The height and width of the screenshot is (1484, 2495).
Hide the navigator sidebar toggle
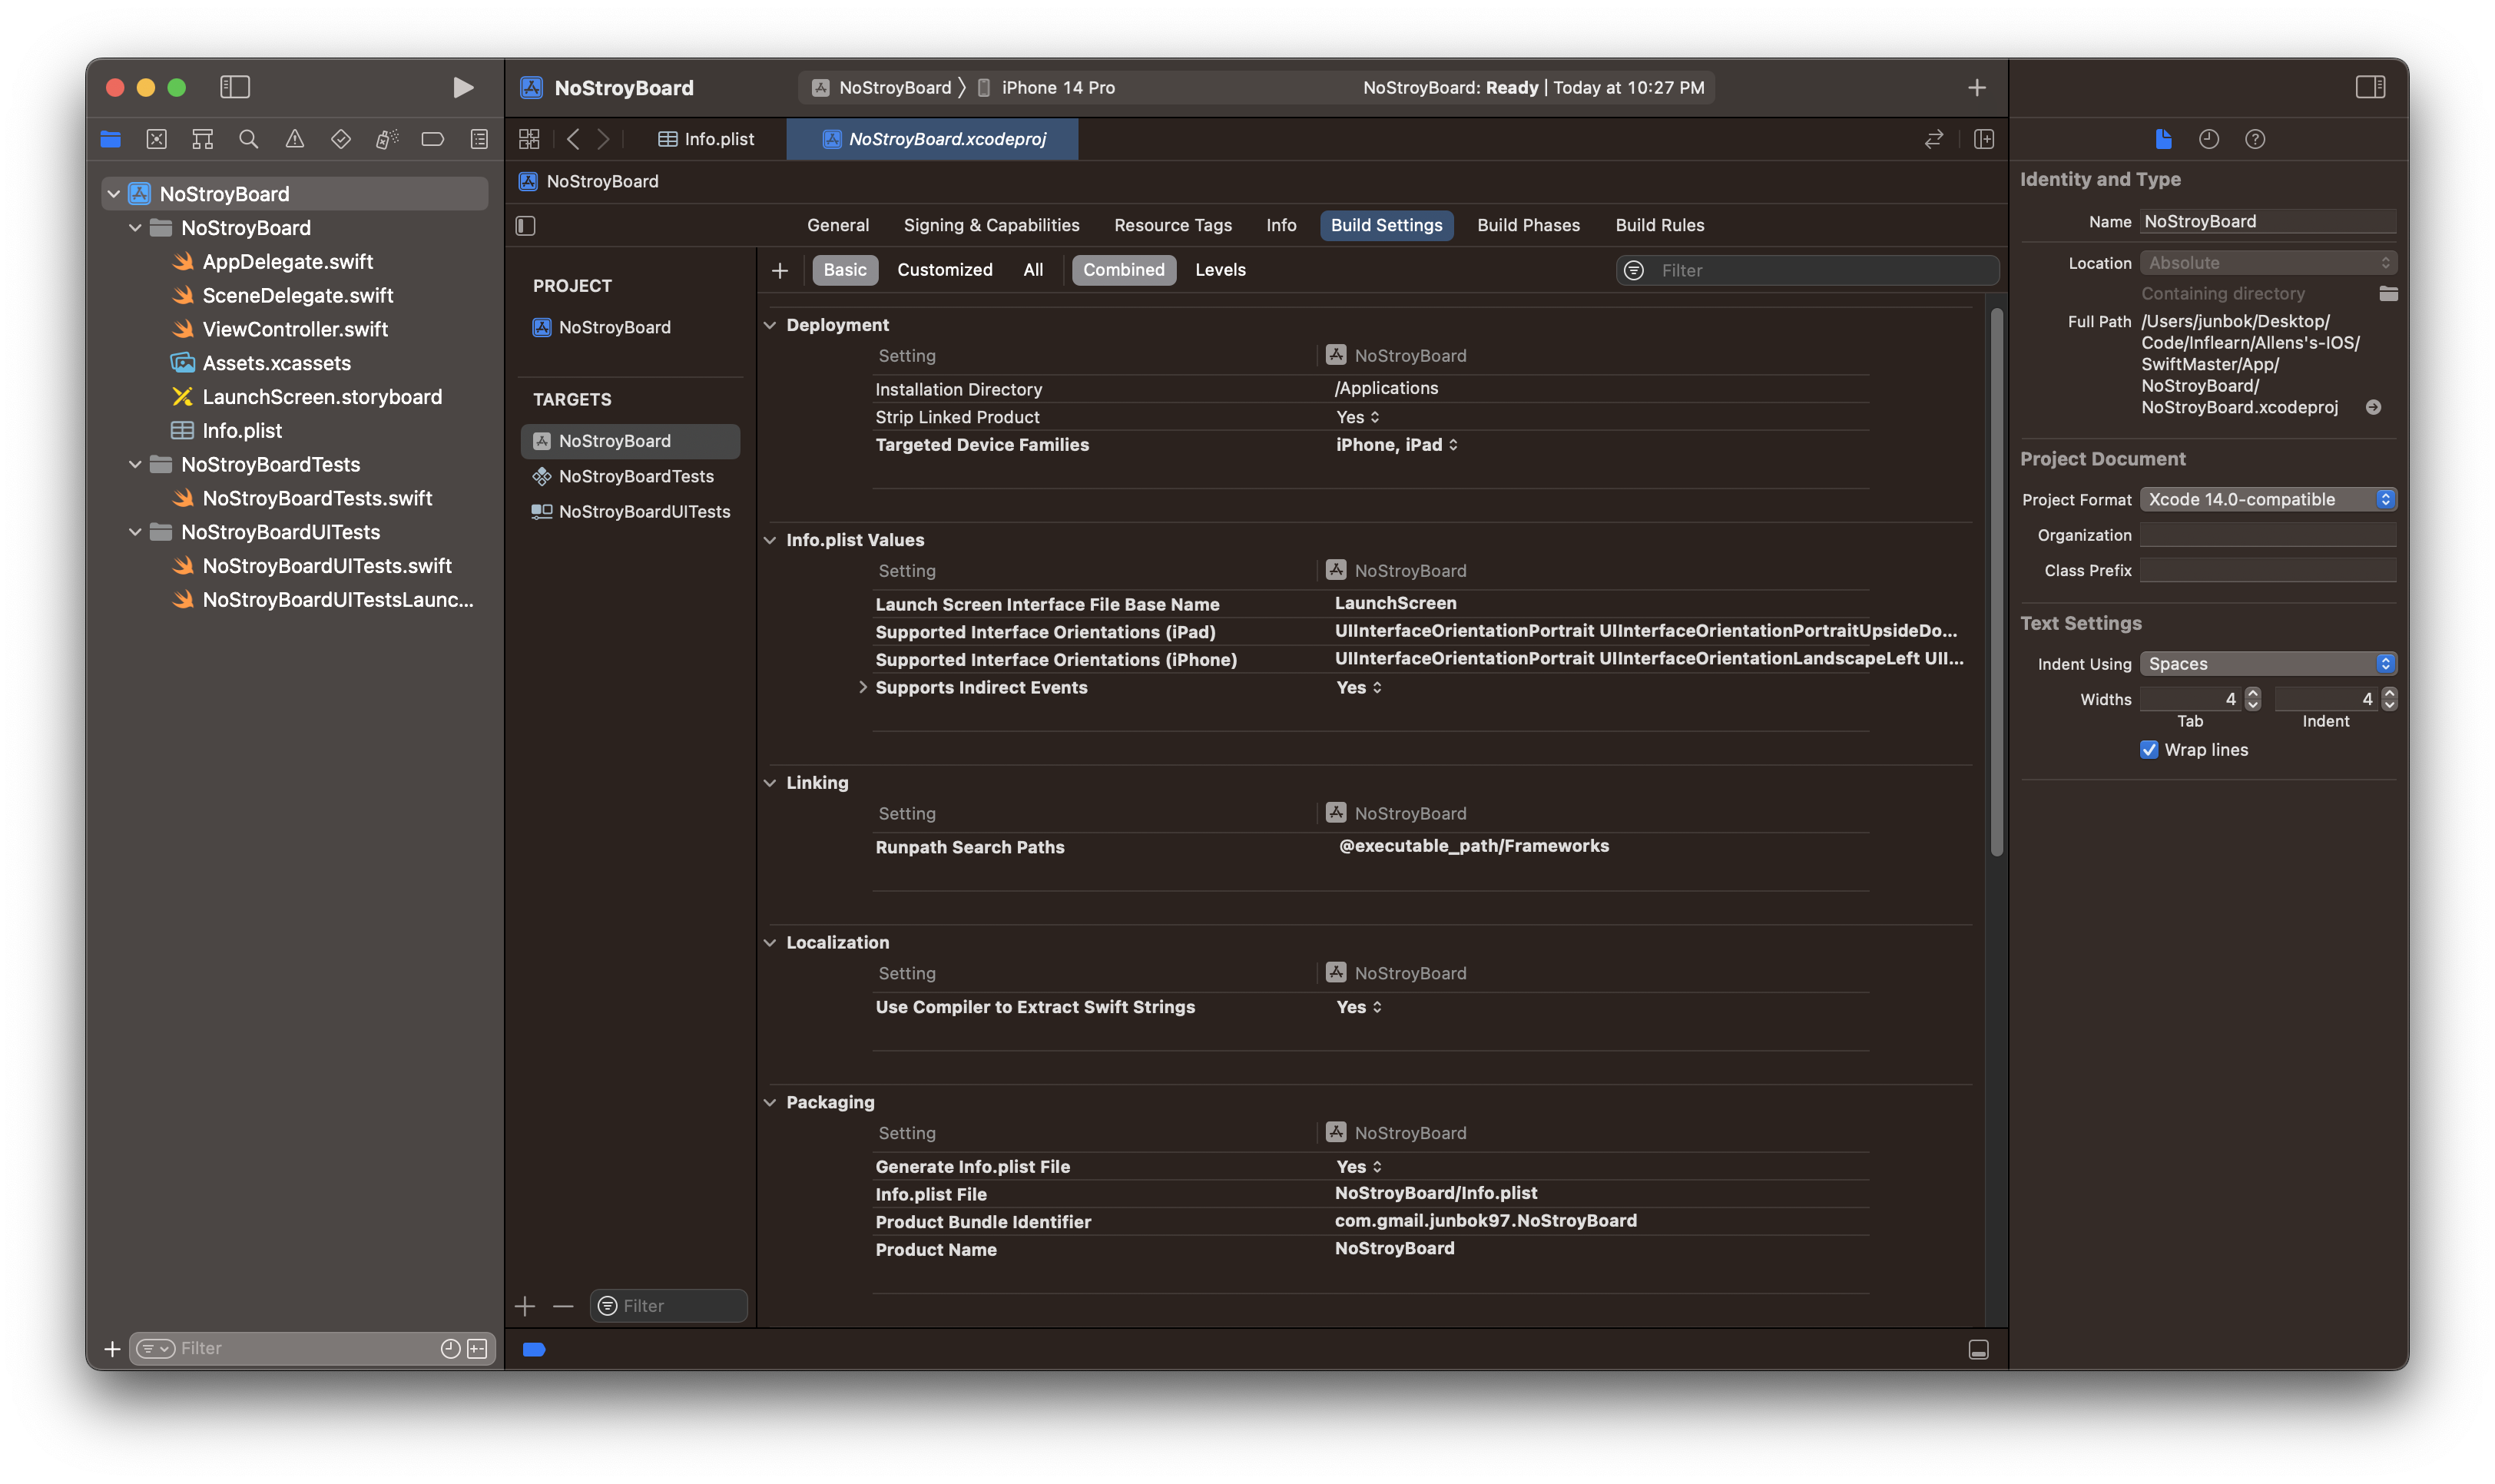tap(235, 88)
